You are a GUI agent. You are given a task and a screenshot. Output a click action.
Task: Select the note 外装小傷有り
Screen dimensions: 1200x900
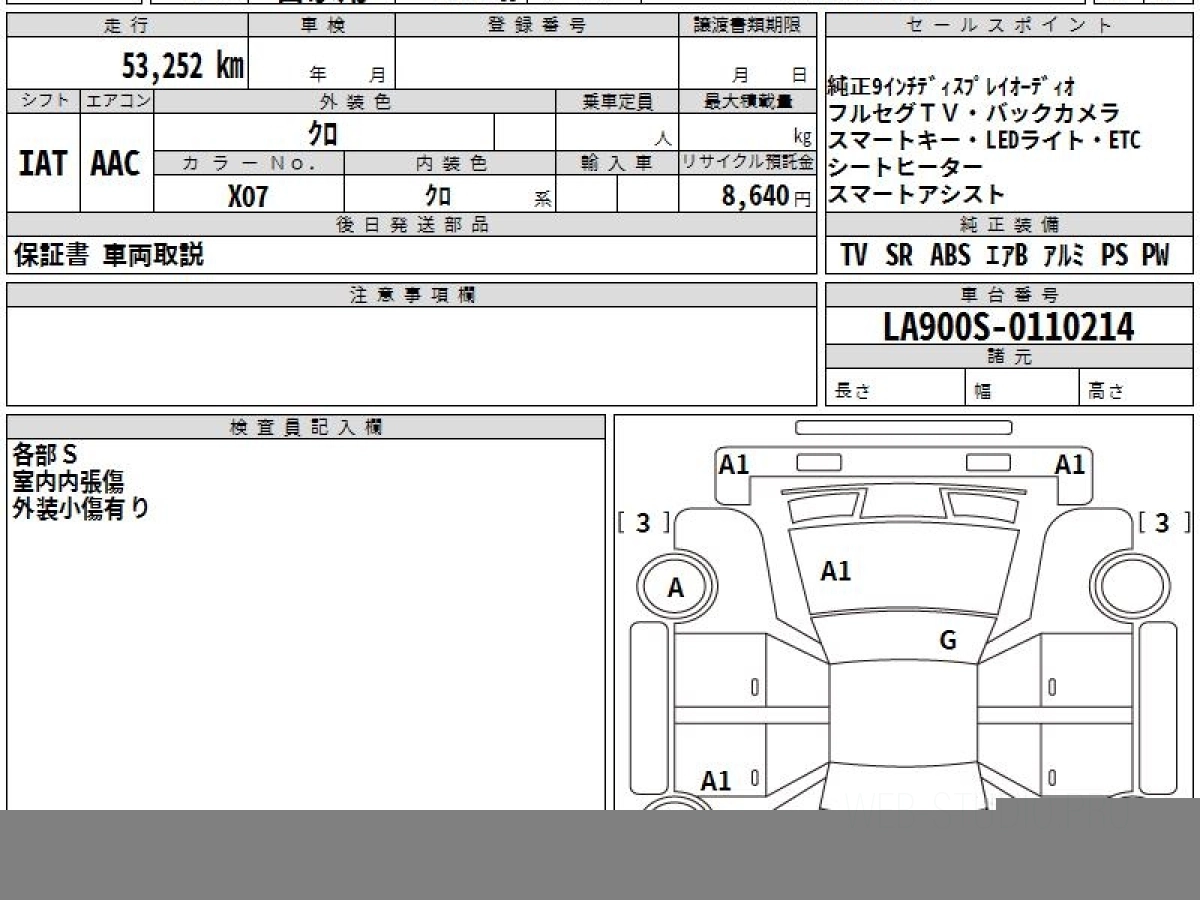pos(81,509)
